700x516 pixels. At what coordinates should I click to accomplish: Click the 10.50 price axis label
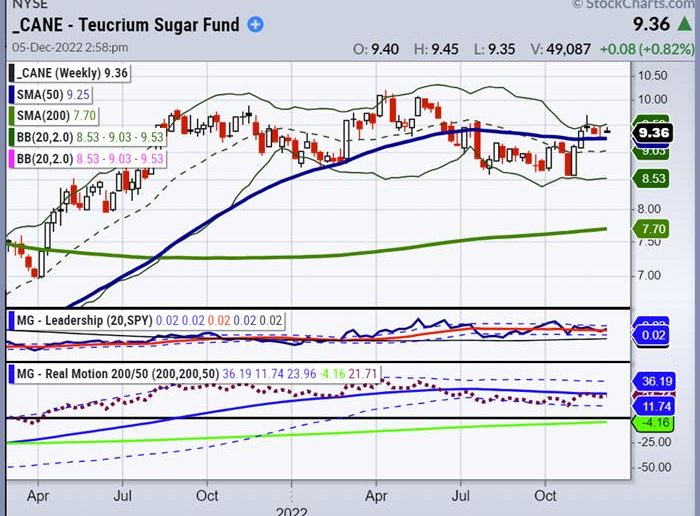(x=652, y=75)
